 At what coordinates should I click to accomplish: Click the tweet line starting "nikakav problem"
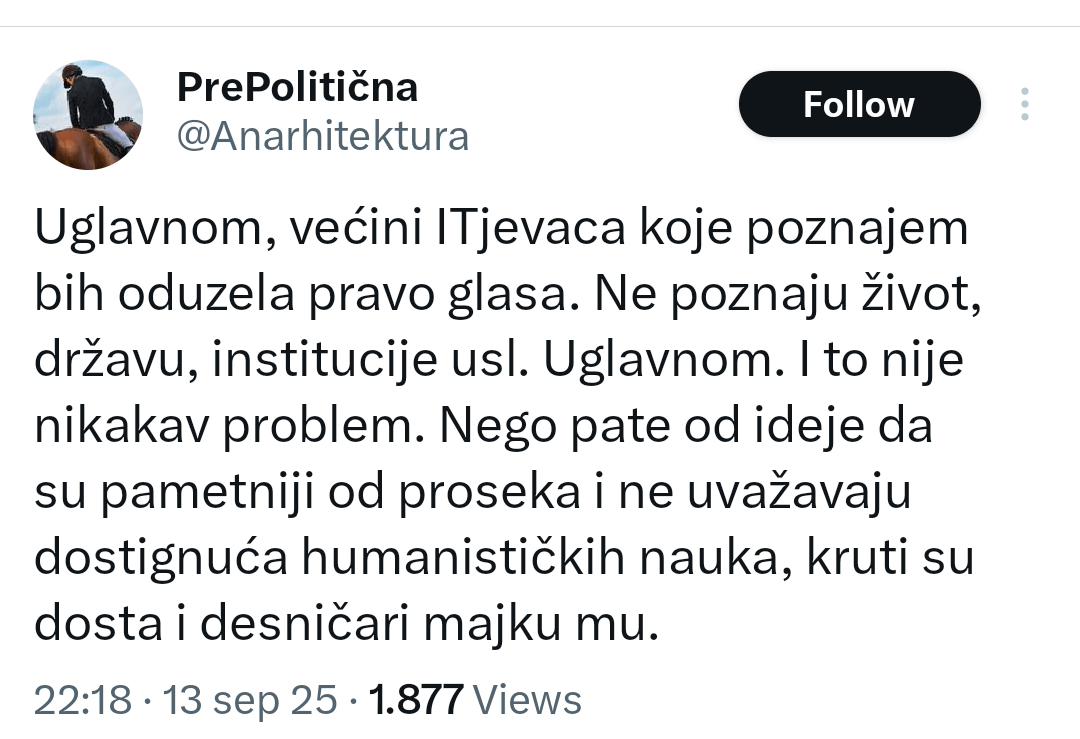[x=483, y=428]
